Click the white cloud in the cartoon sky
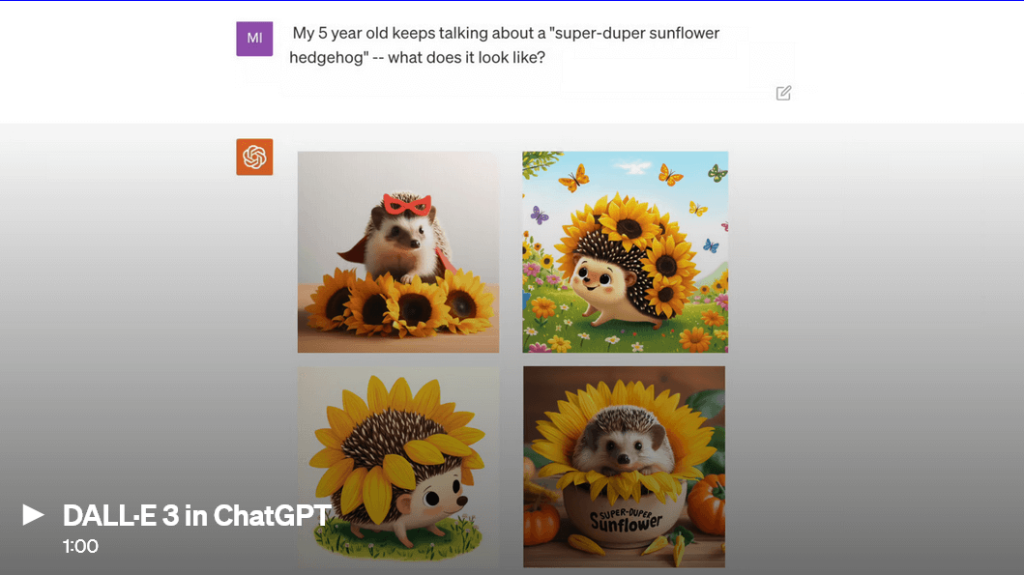1024x575 pixels. 632,168
